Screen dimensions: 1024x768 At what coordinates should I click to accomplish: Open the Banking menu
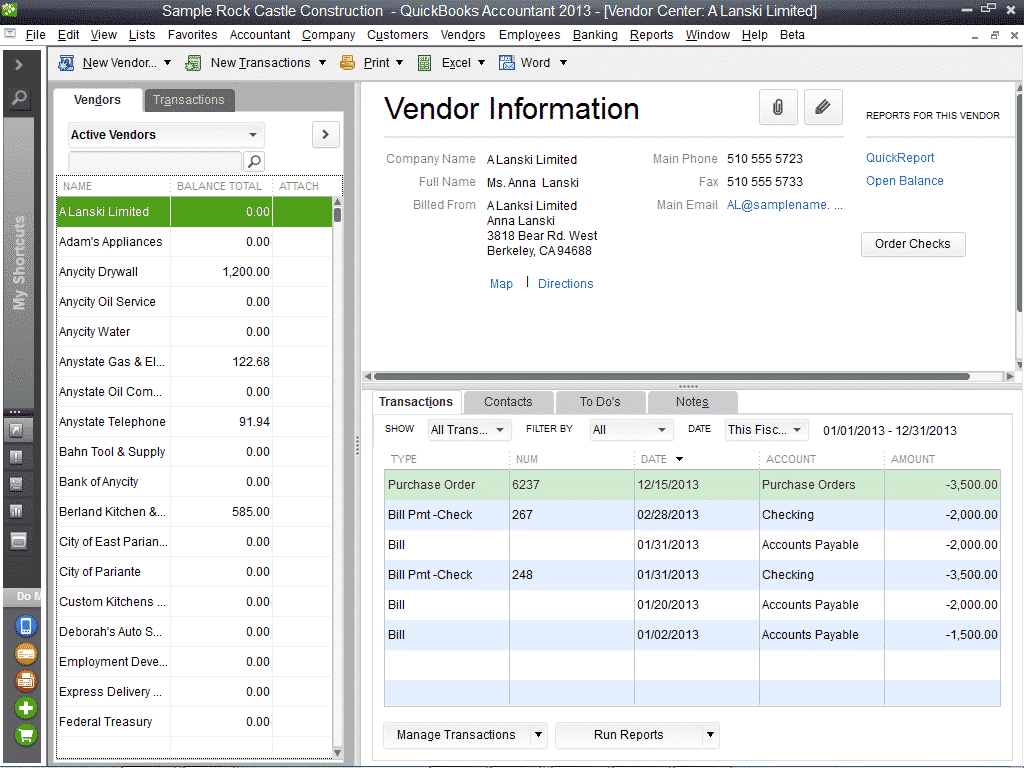[595, 35]
